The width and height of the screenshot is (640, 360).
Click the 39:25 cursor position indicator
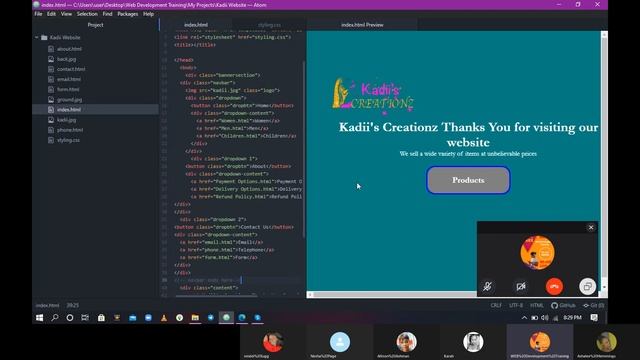pyautogui.click(x=73, y=305)
